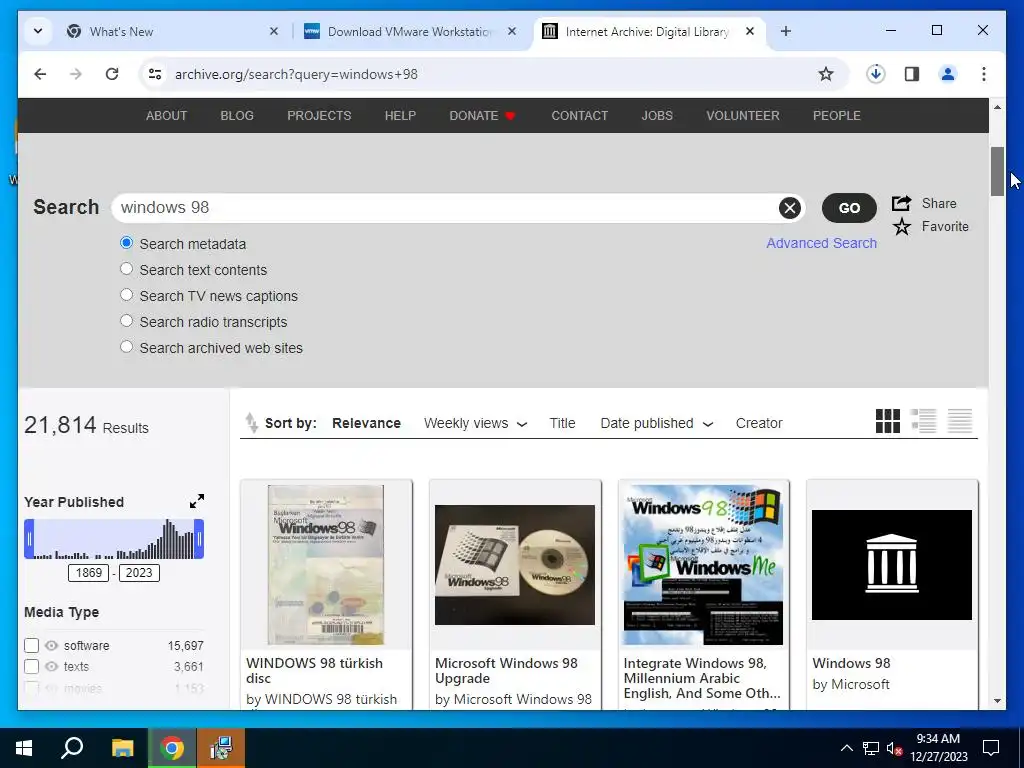Screen dimensions: 1024x768
Task: Click the page vertical scrollbar thumb
Action: [997, 171]
